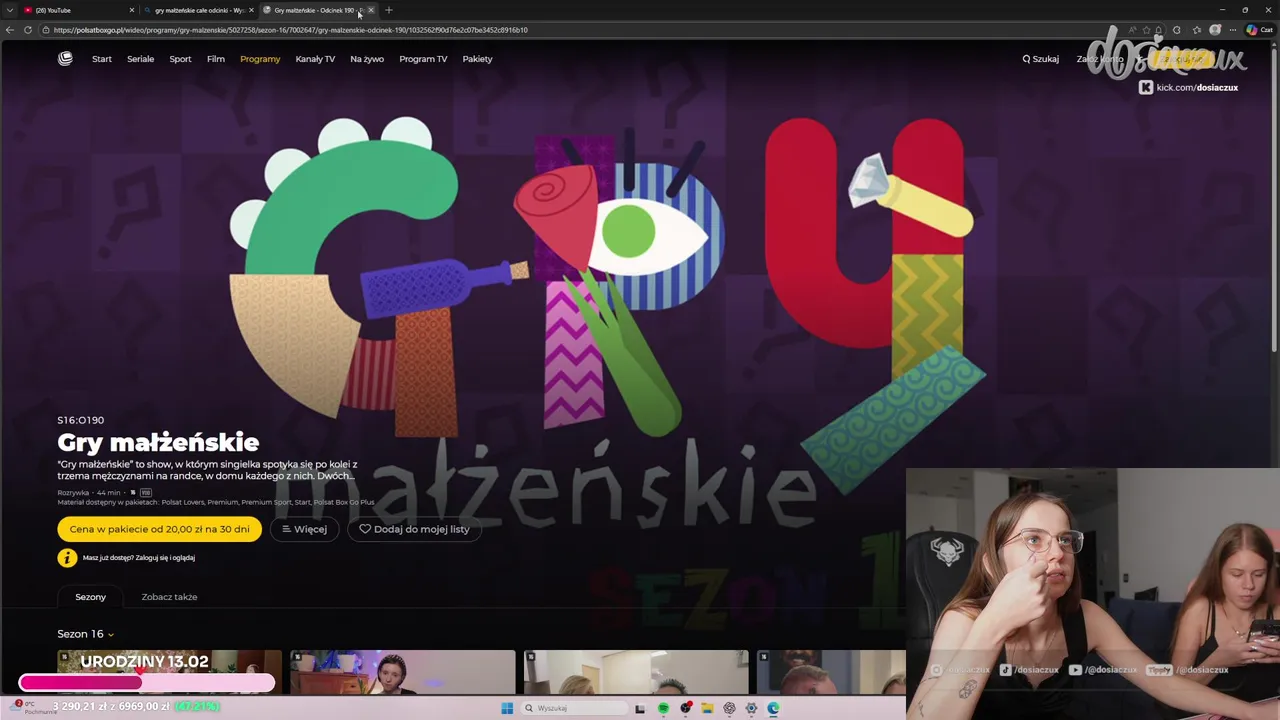Add show with Dodaj do mojej listy

pyautogui.click(x=414, y=529)
